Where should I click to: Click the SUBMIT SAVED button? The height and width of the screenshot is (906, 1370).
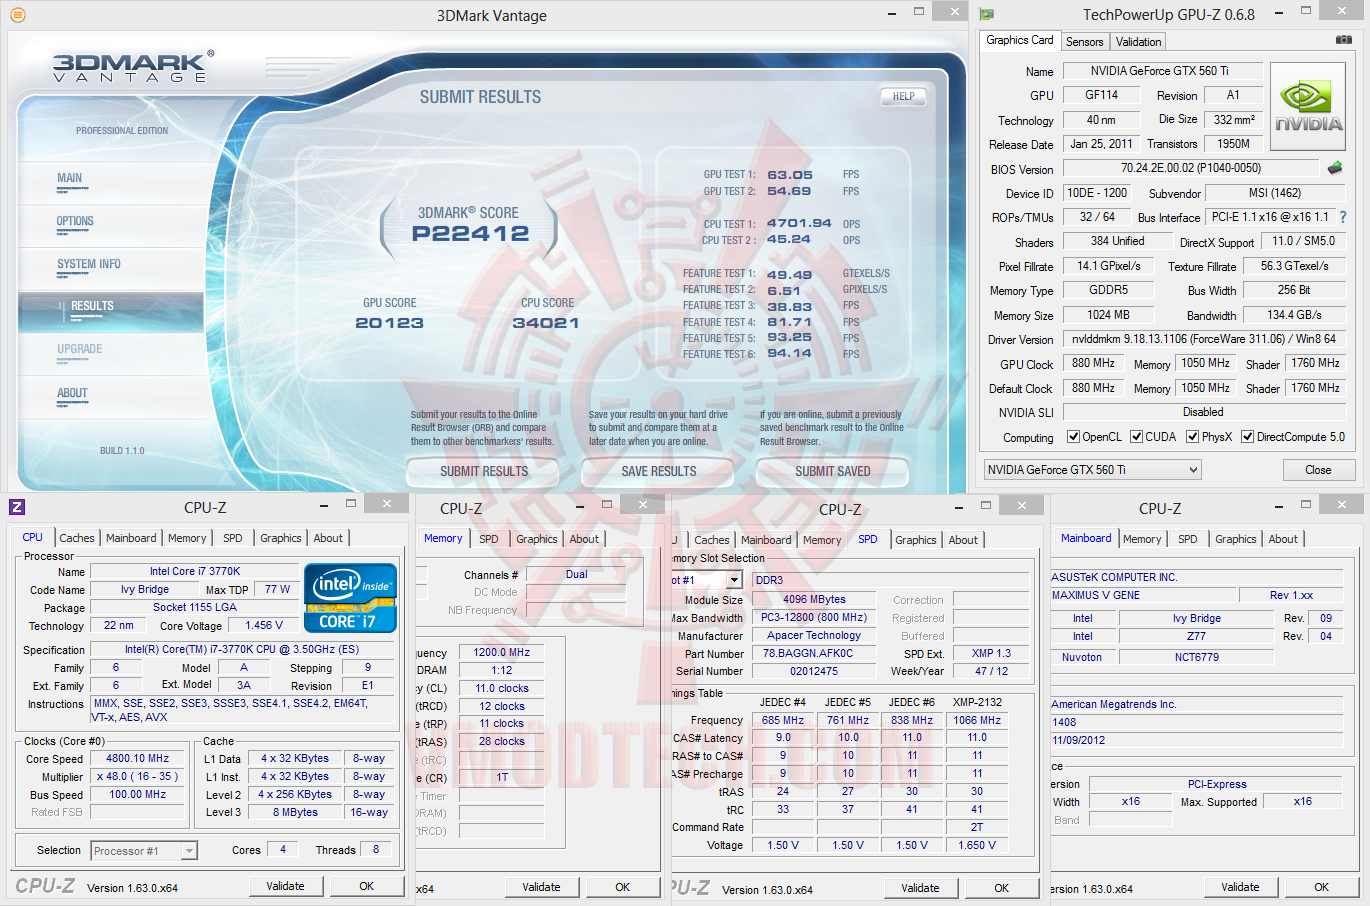832,471
